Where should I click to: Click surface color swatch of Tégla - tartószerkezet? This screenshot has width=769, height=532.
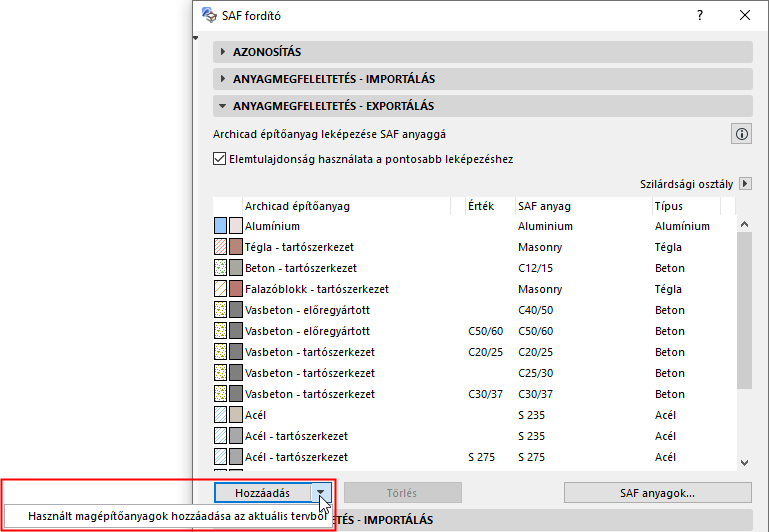click(x=236, y=247)
